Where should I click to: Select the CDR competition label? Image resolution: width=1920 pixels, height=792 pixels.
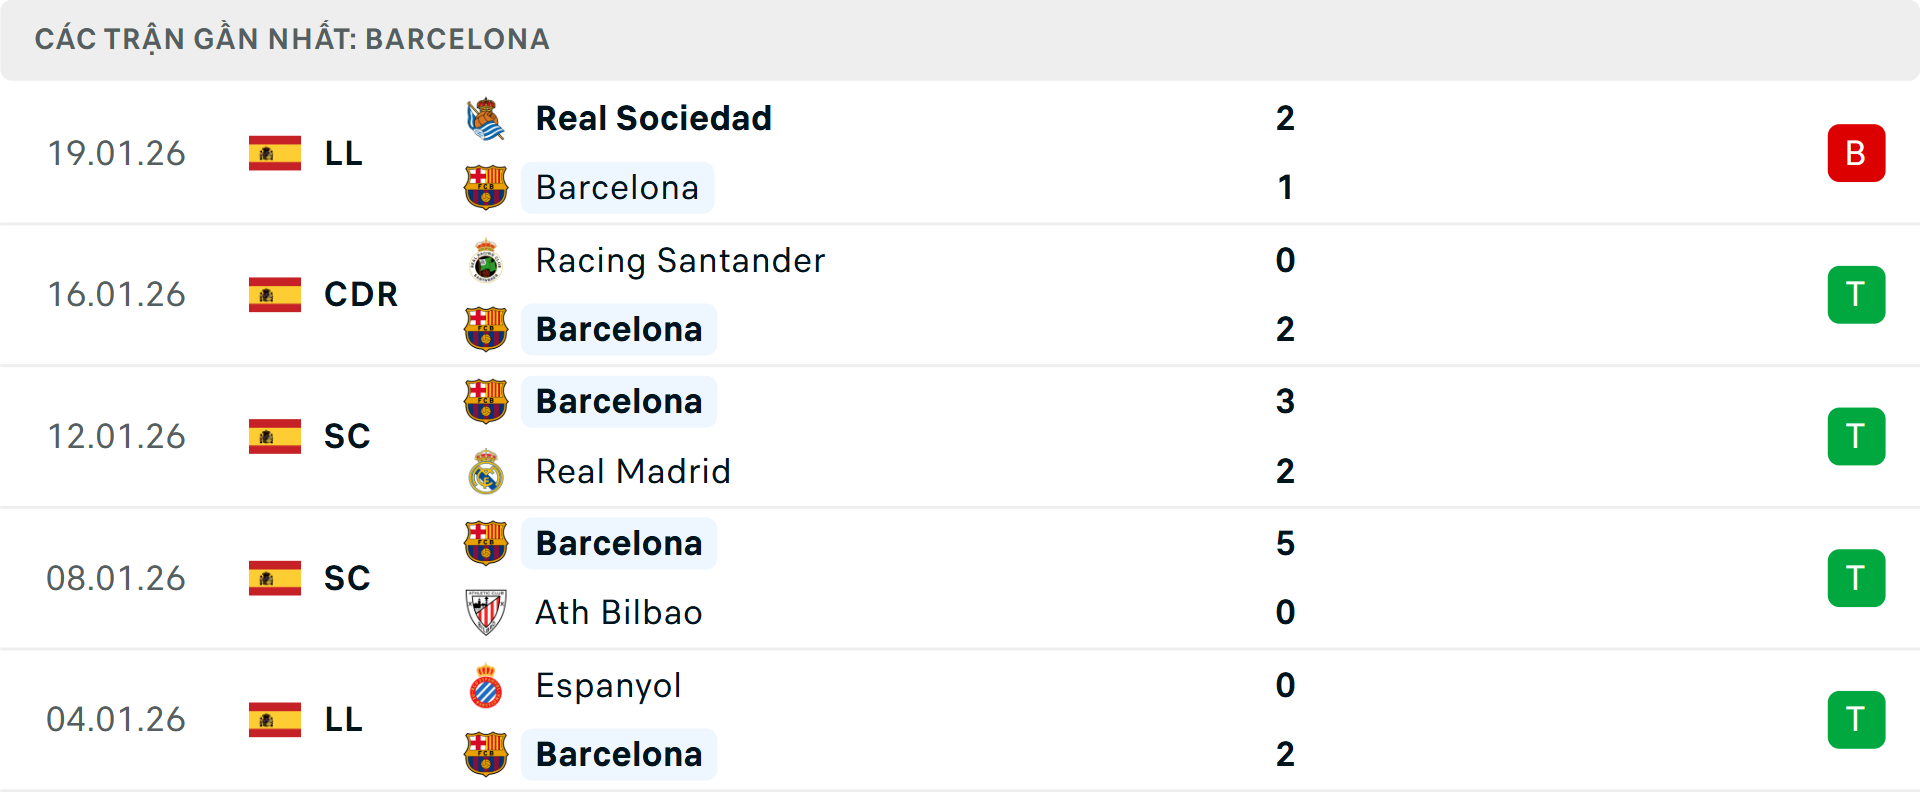(x=360, y=295)
